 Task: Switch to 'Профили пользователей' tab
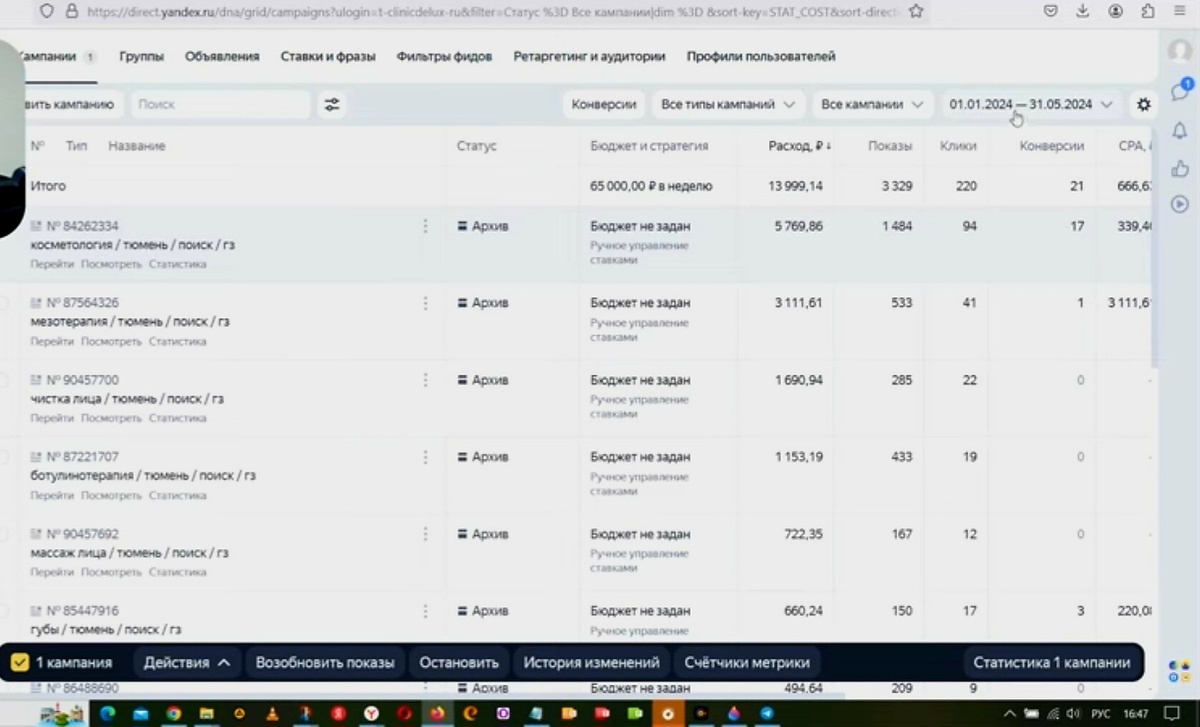tap(761, 57)
